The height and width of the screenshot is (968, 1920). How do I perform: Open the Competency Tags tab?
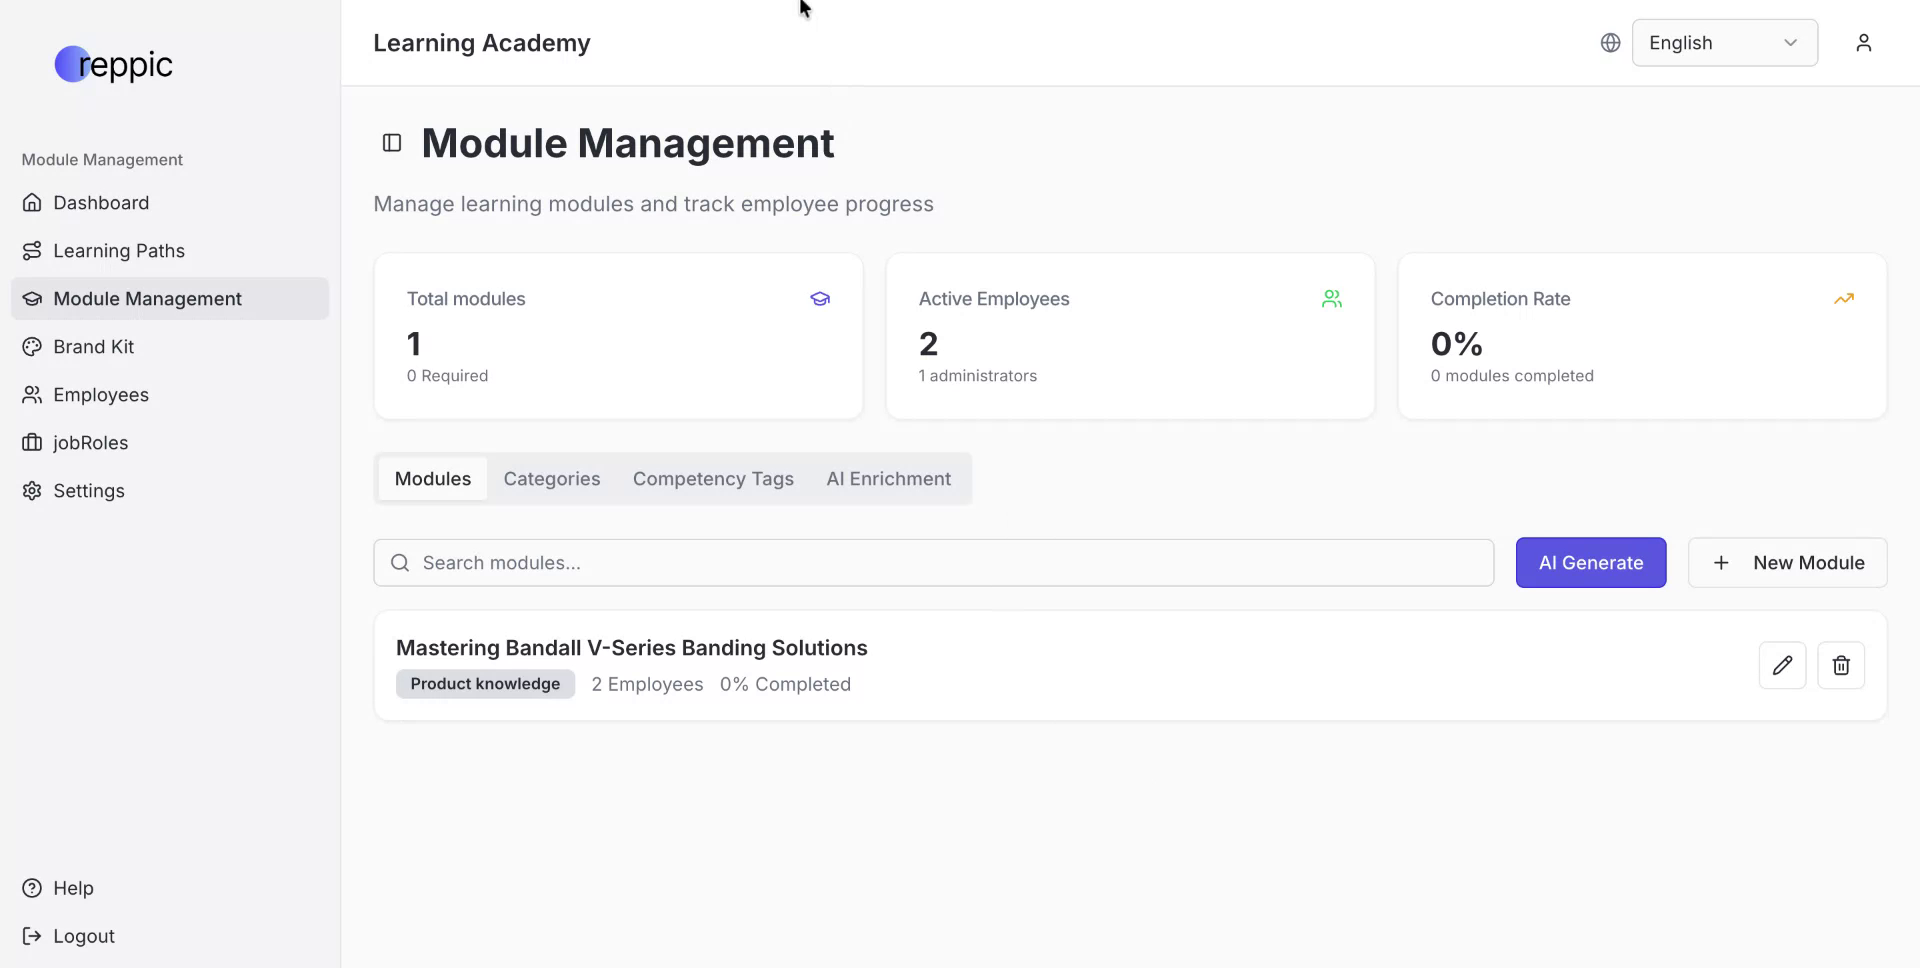tap(713, 479)
